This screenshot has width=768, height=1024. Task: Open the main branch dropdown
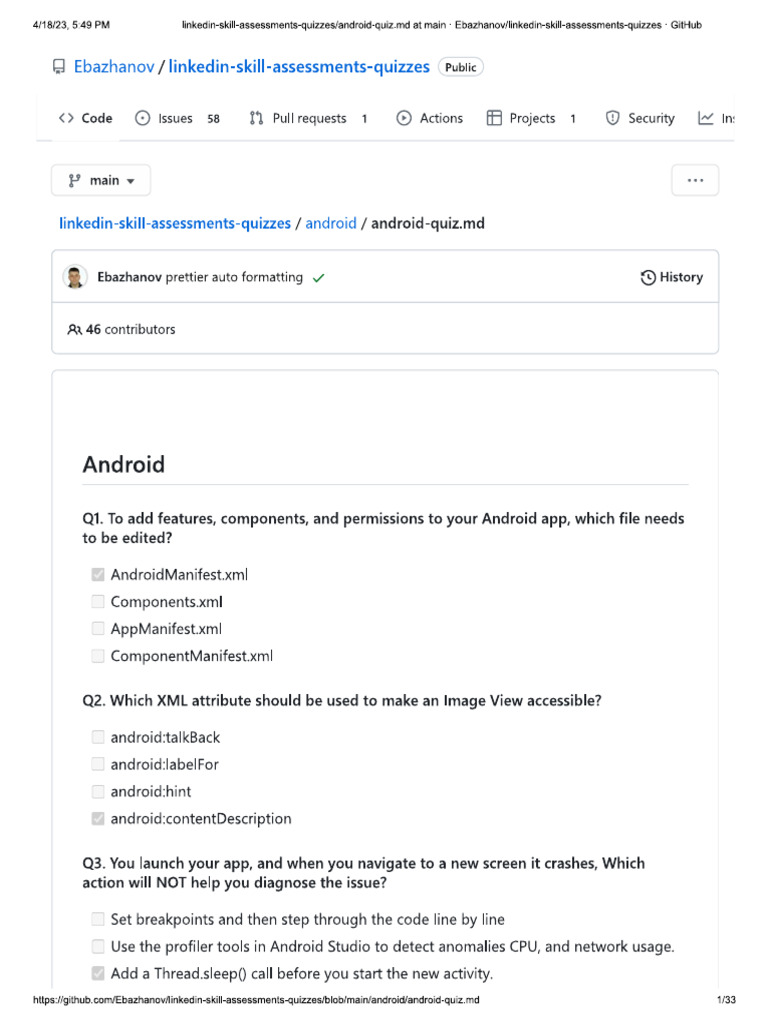(x=101, y=181)
